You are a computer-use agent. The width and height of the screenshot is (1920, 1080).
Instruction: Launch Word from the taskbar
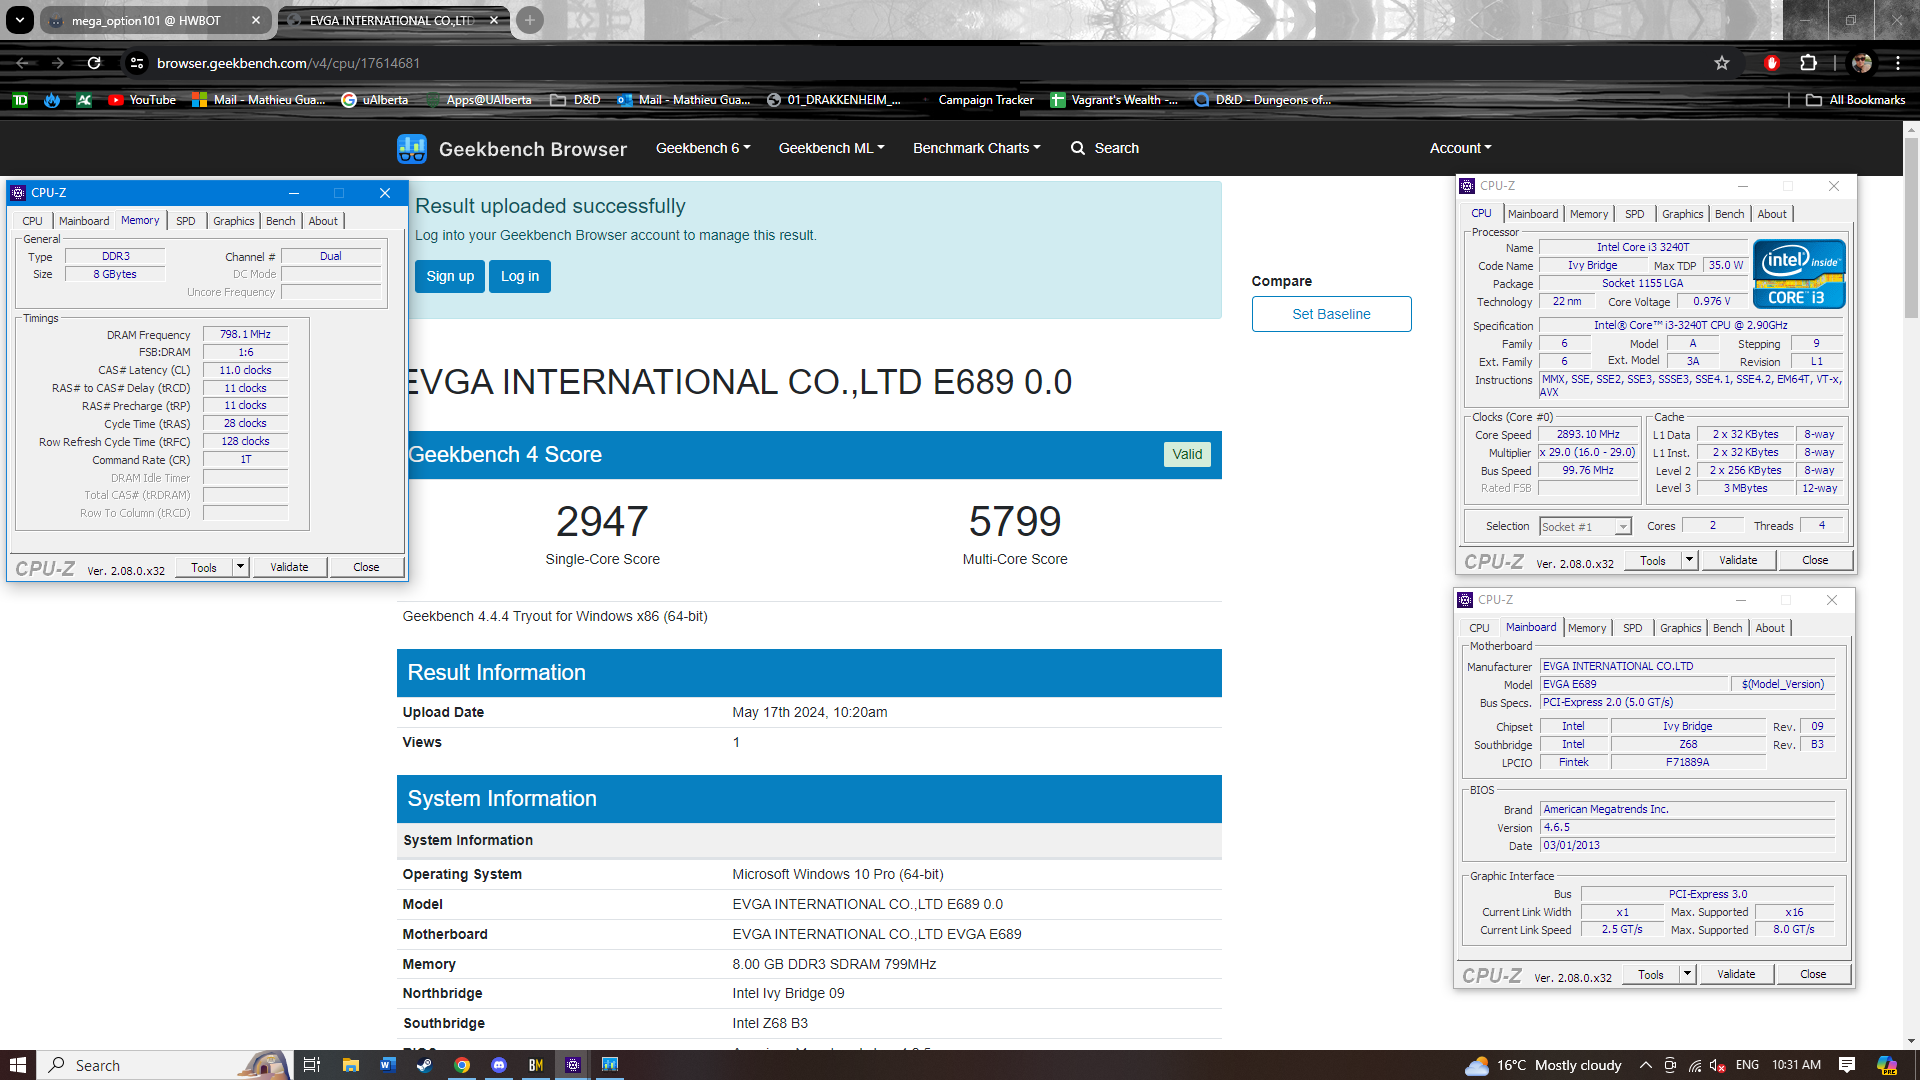[x=388, y=1065]
